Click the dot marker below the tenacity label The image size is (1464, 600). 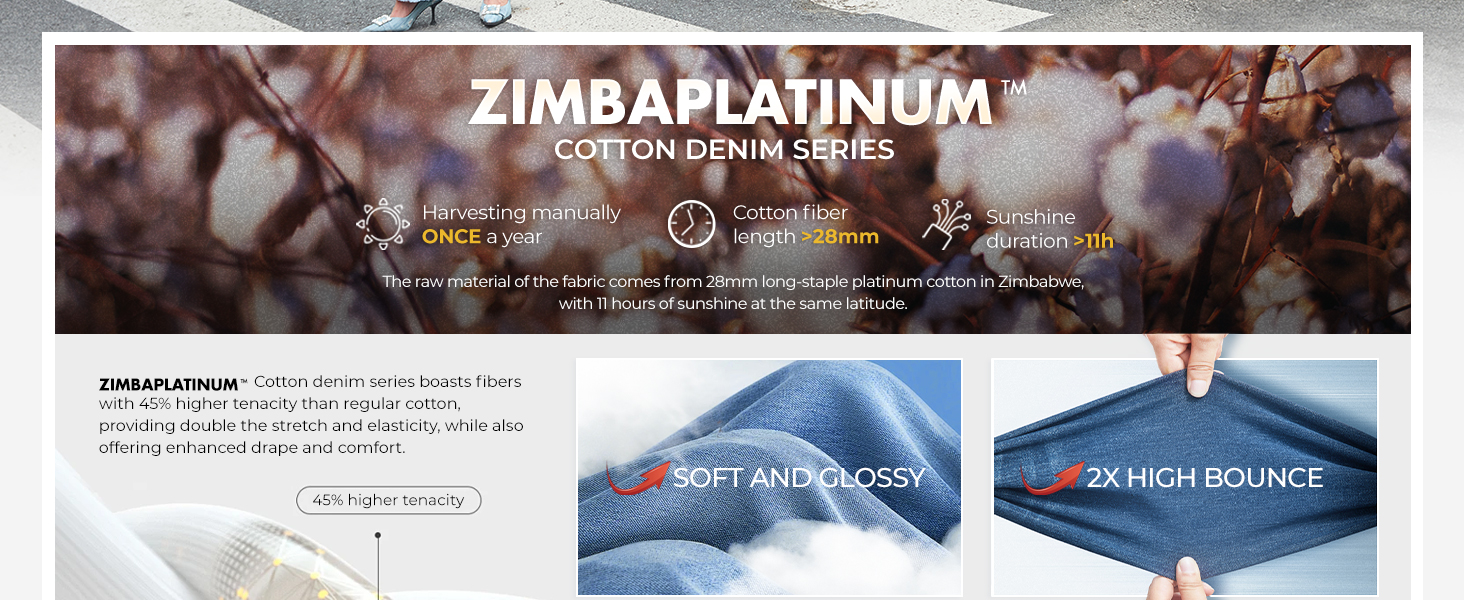[x=378, y=535]
